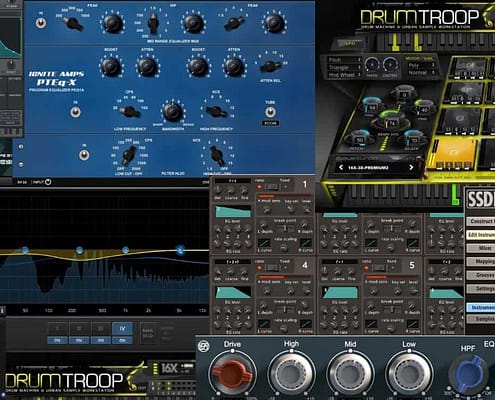Viewport: 495px width, 400px height.
Task: Open the SSD Grooves tab
Action: (481, 275)
